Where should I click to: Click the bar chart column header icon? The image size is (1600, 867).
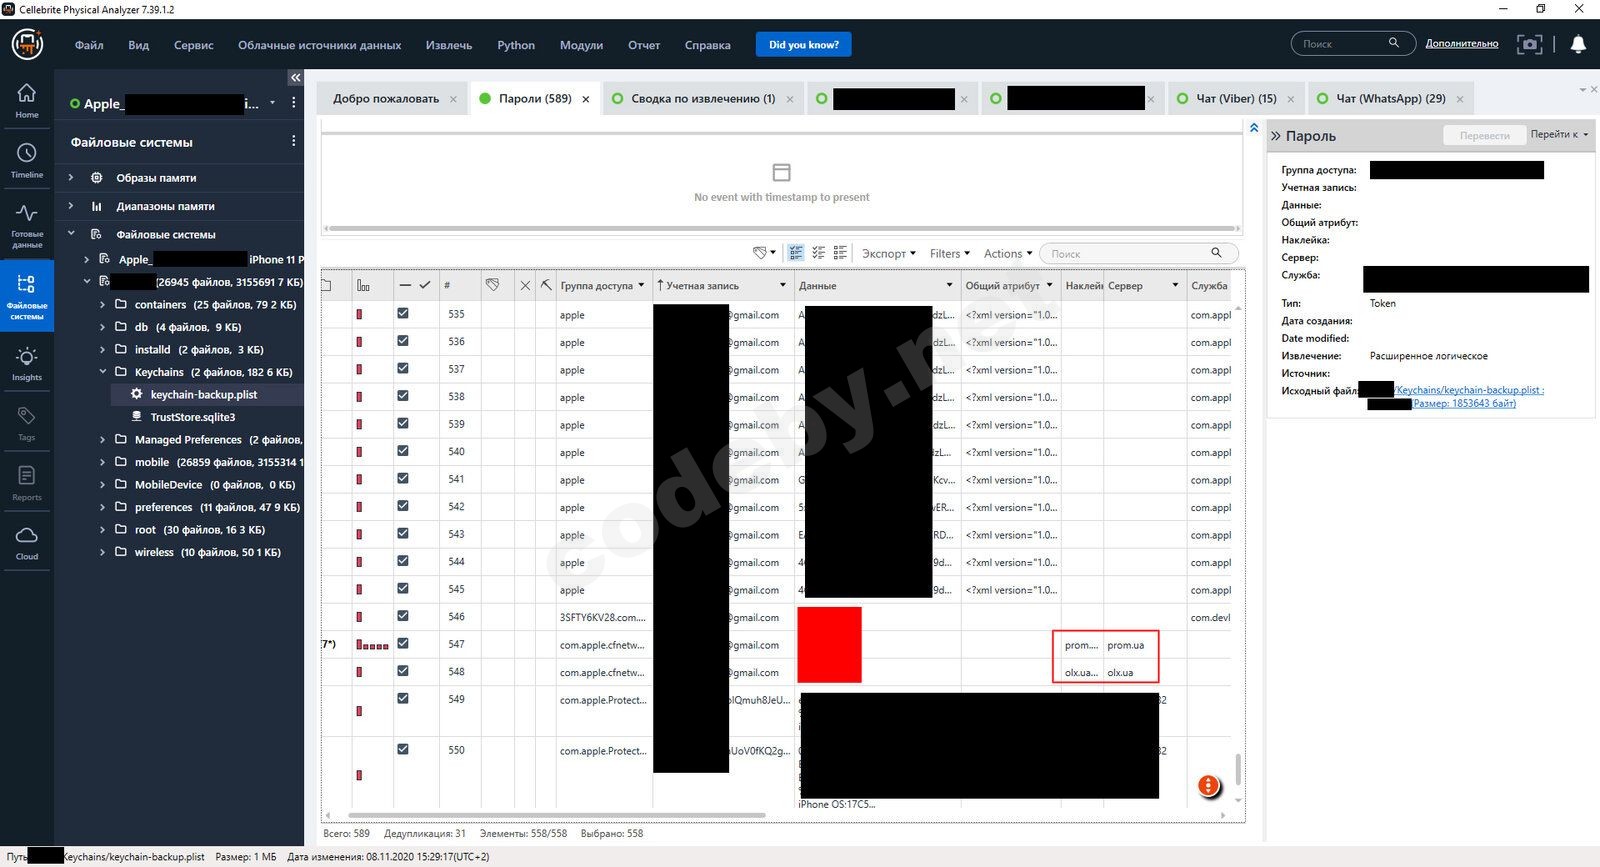pos(363,286)
